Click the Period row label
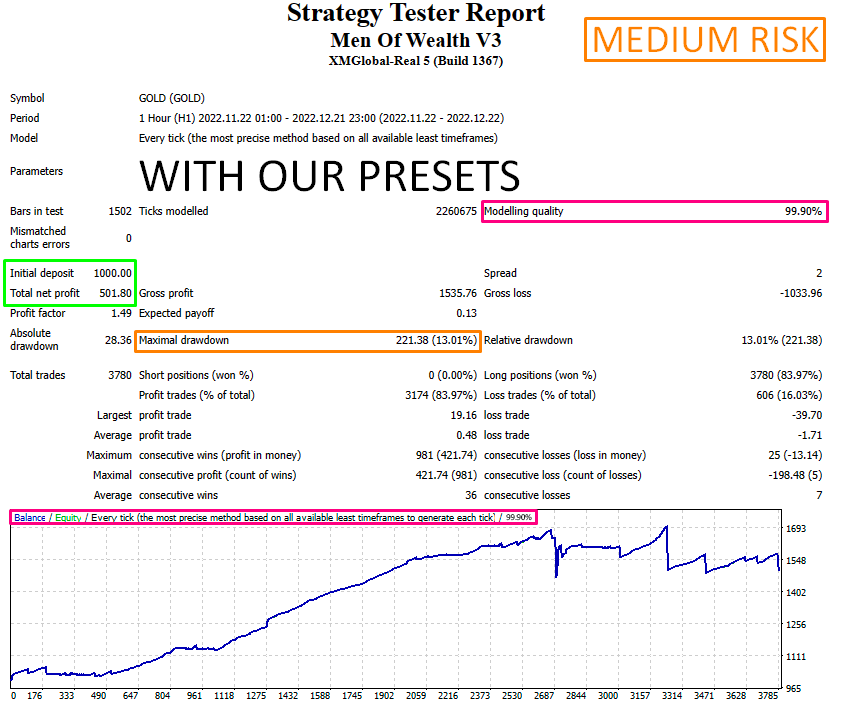This screenshot has height=710, width=844. pyautogui.click(x=25, y=118)
